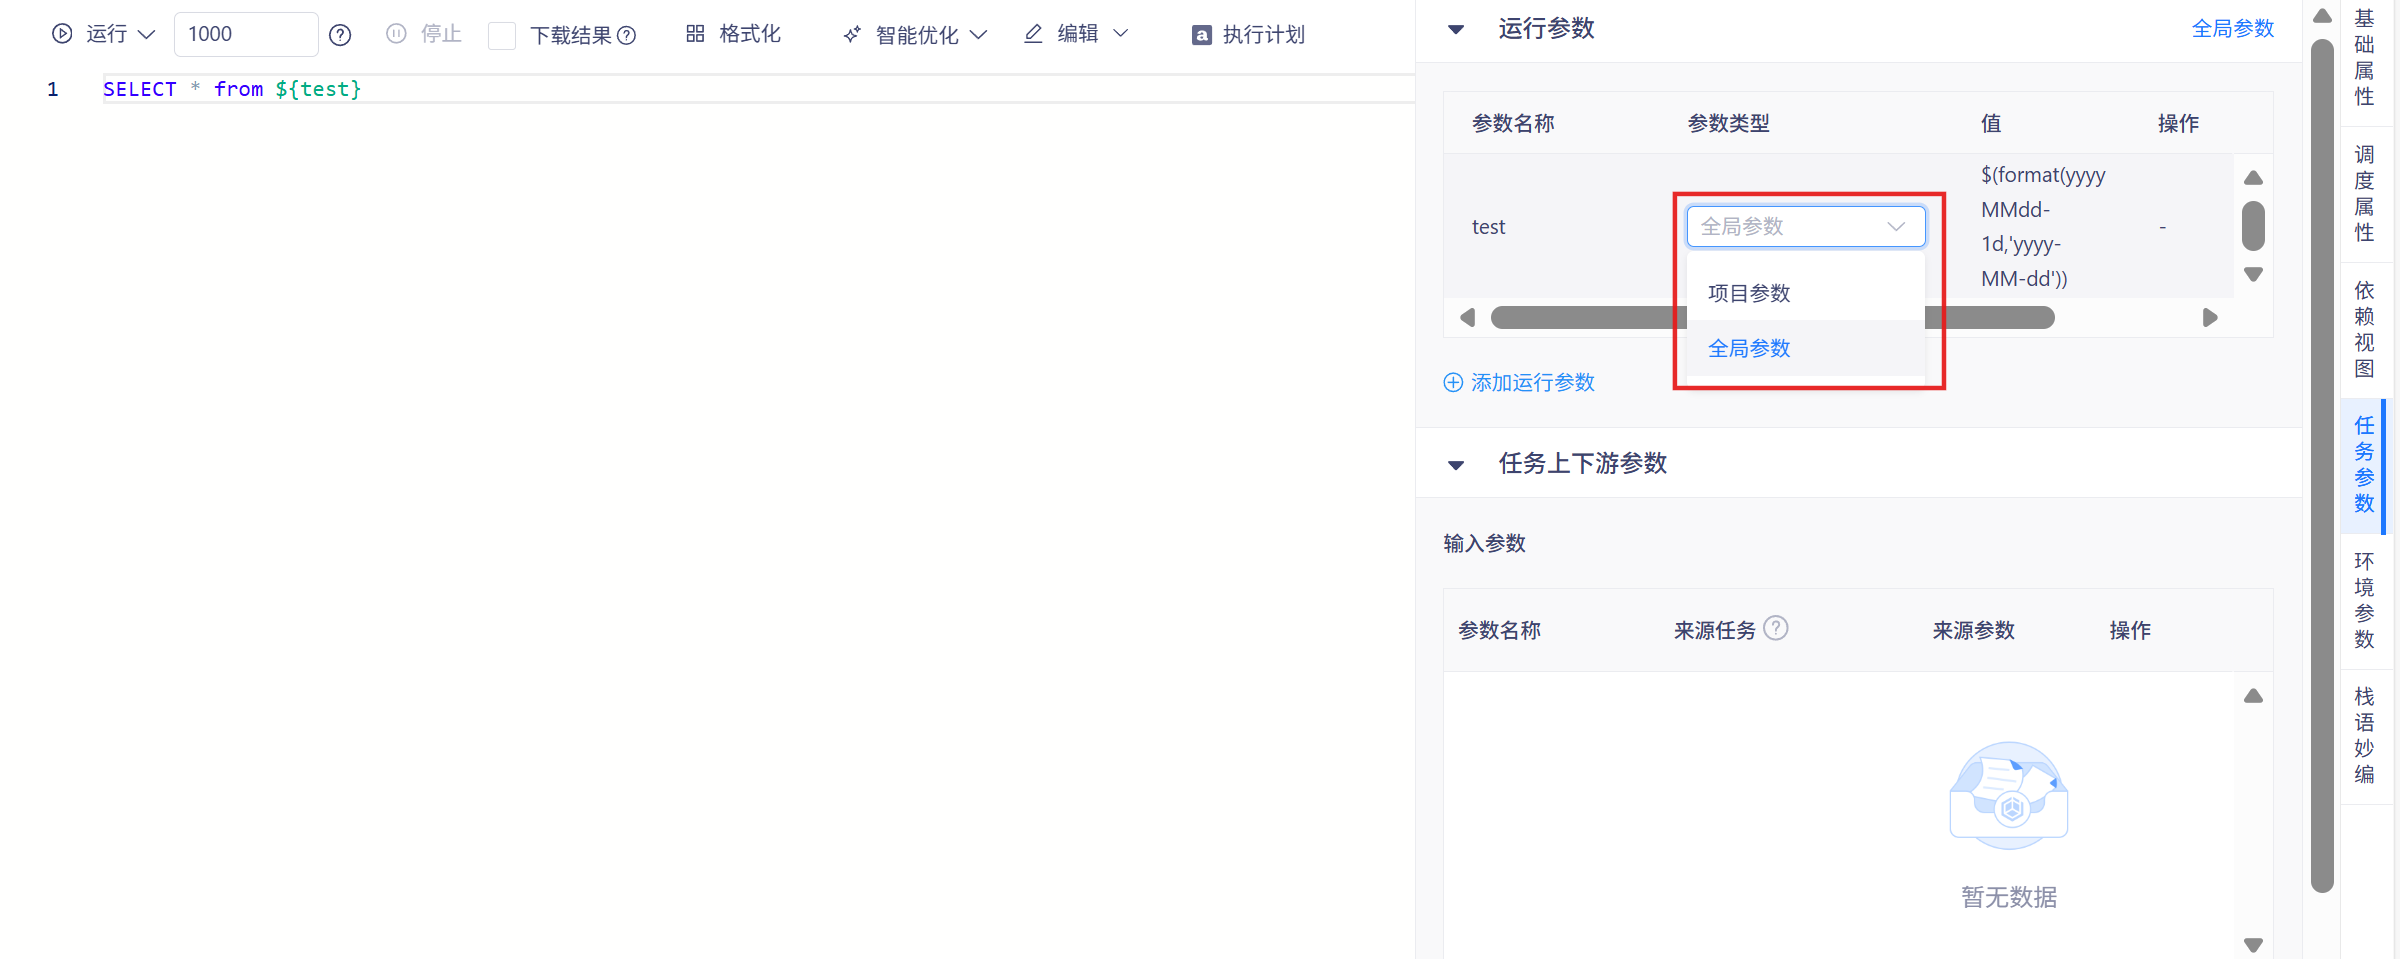Click the up scroll arrow next to test row
The width and height of the screenshot is (2400, 959).
click(x=2253, y=178)
